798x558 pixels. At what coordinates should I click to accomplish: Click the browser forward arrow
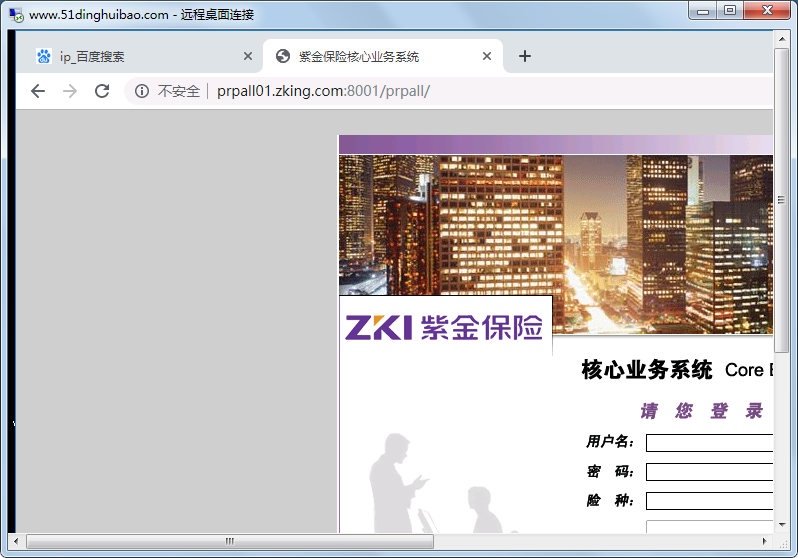[x=70, y=91]
